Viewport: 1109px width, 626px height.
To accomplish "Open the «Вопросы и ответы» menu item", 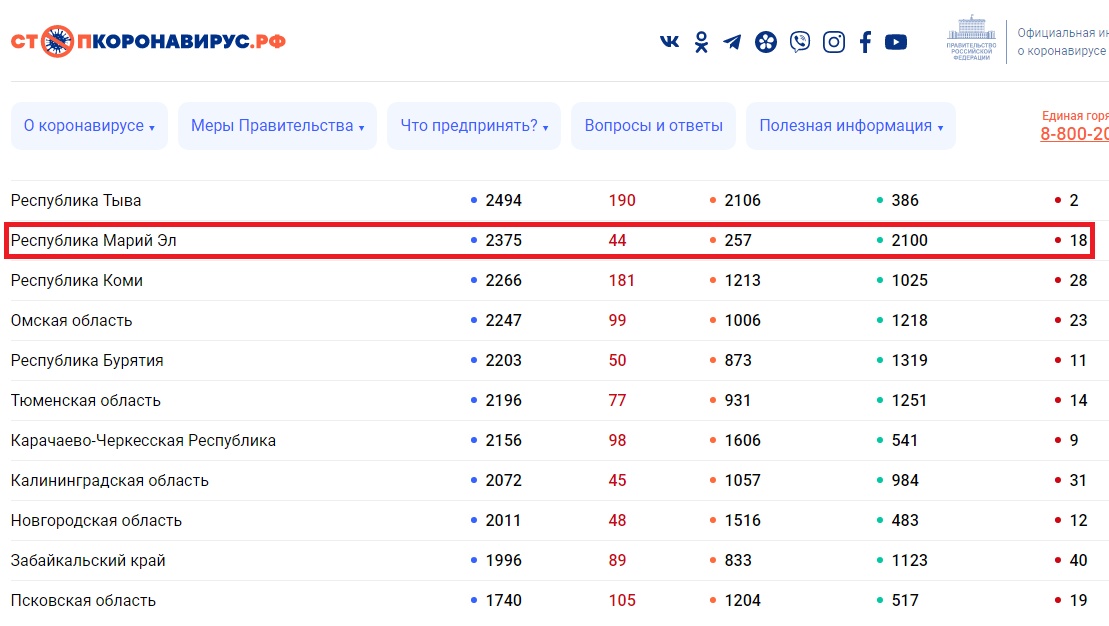I will [x=653, y=126].
